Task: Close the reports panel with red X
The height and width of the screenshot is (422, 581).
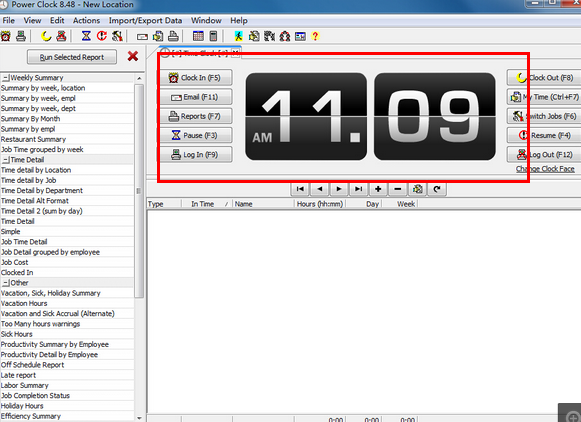Action: [x=133, y=56]
